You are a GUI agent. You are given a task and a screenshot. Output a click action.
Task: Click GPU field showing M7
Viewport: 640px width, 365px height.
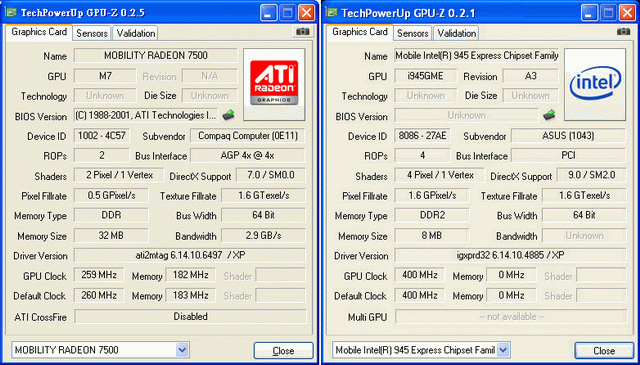click(105, 76)
